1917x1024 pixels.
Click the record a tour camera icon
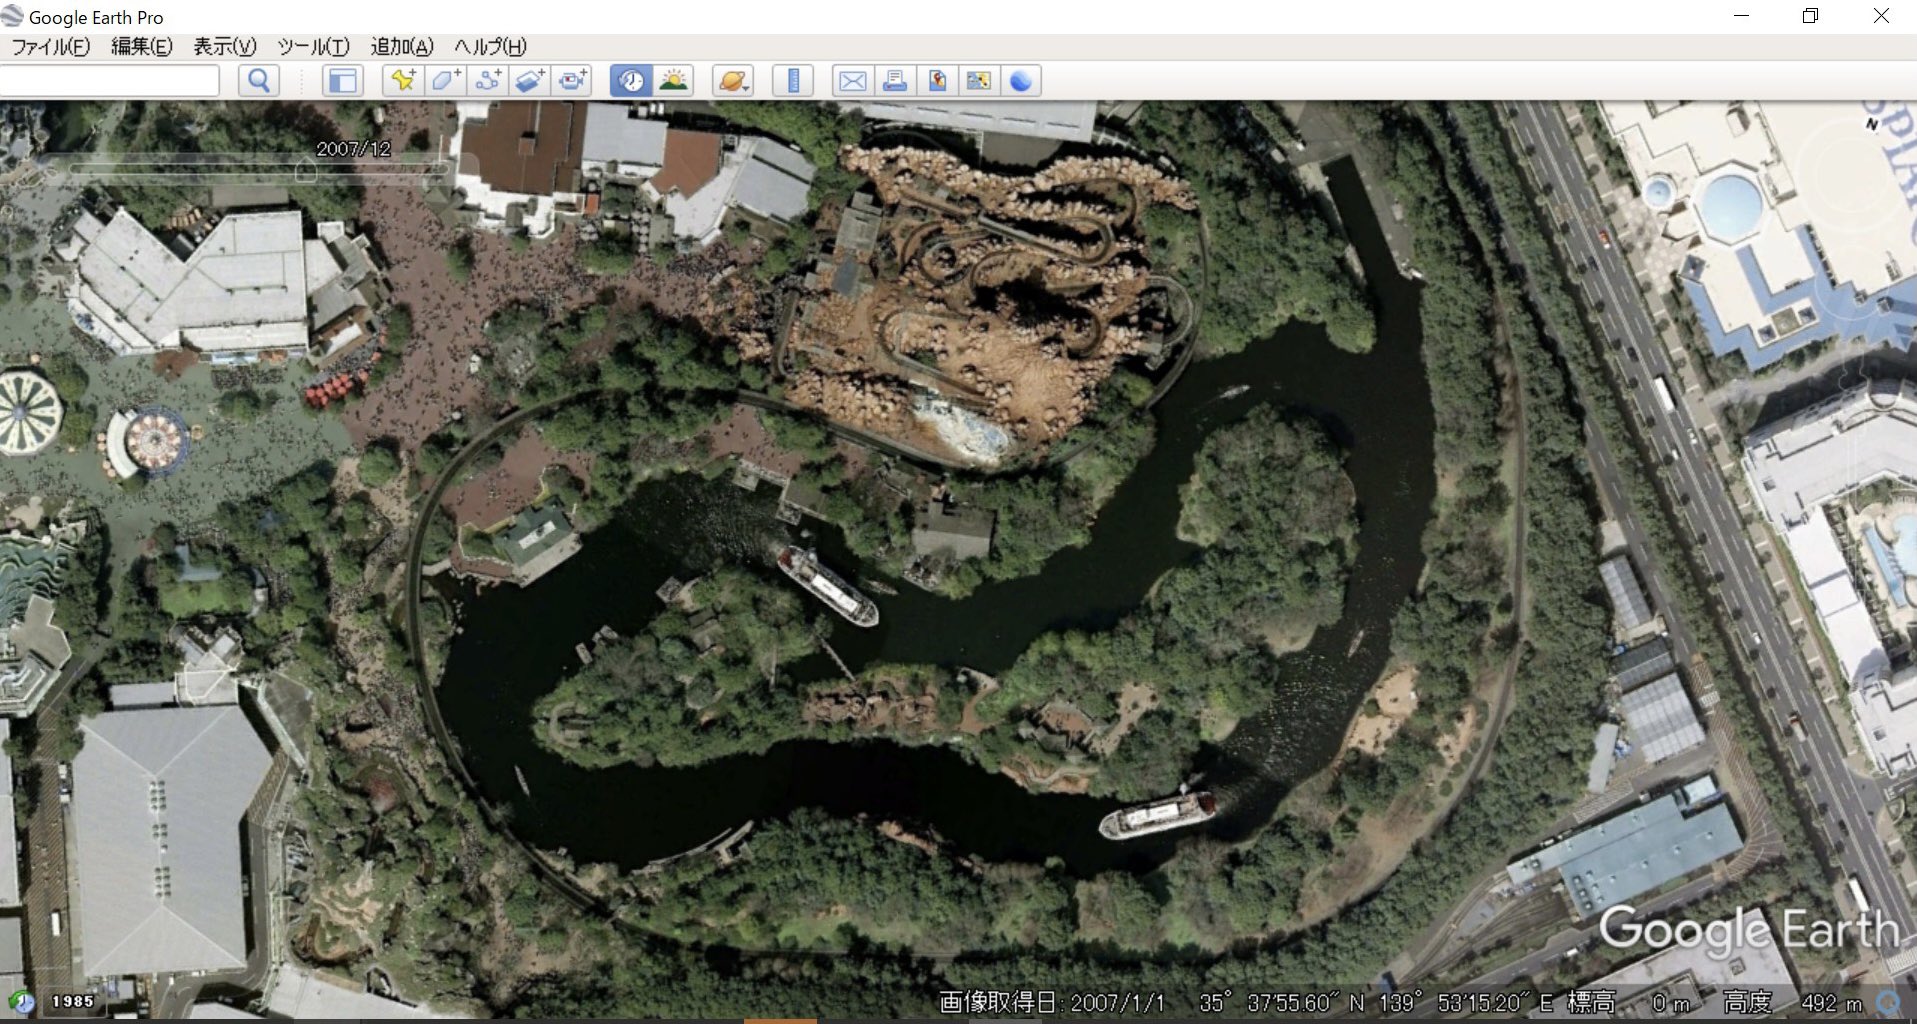click(x=572, y=81)
